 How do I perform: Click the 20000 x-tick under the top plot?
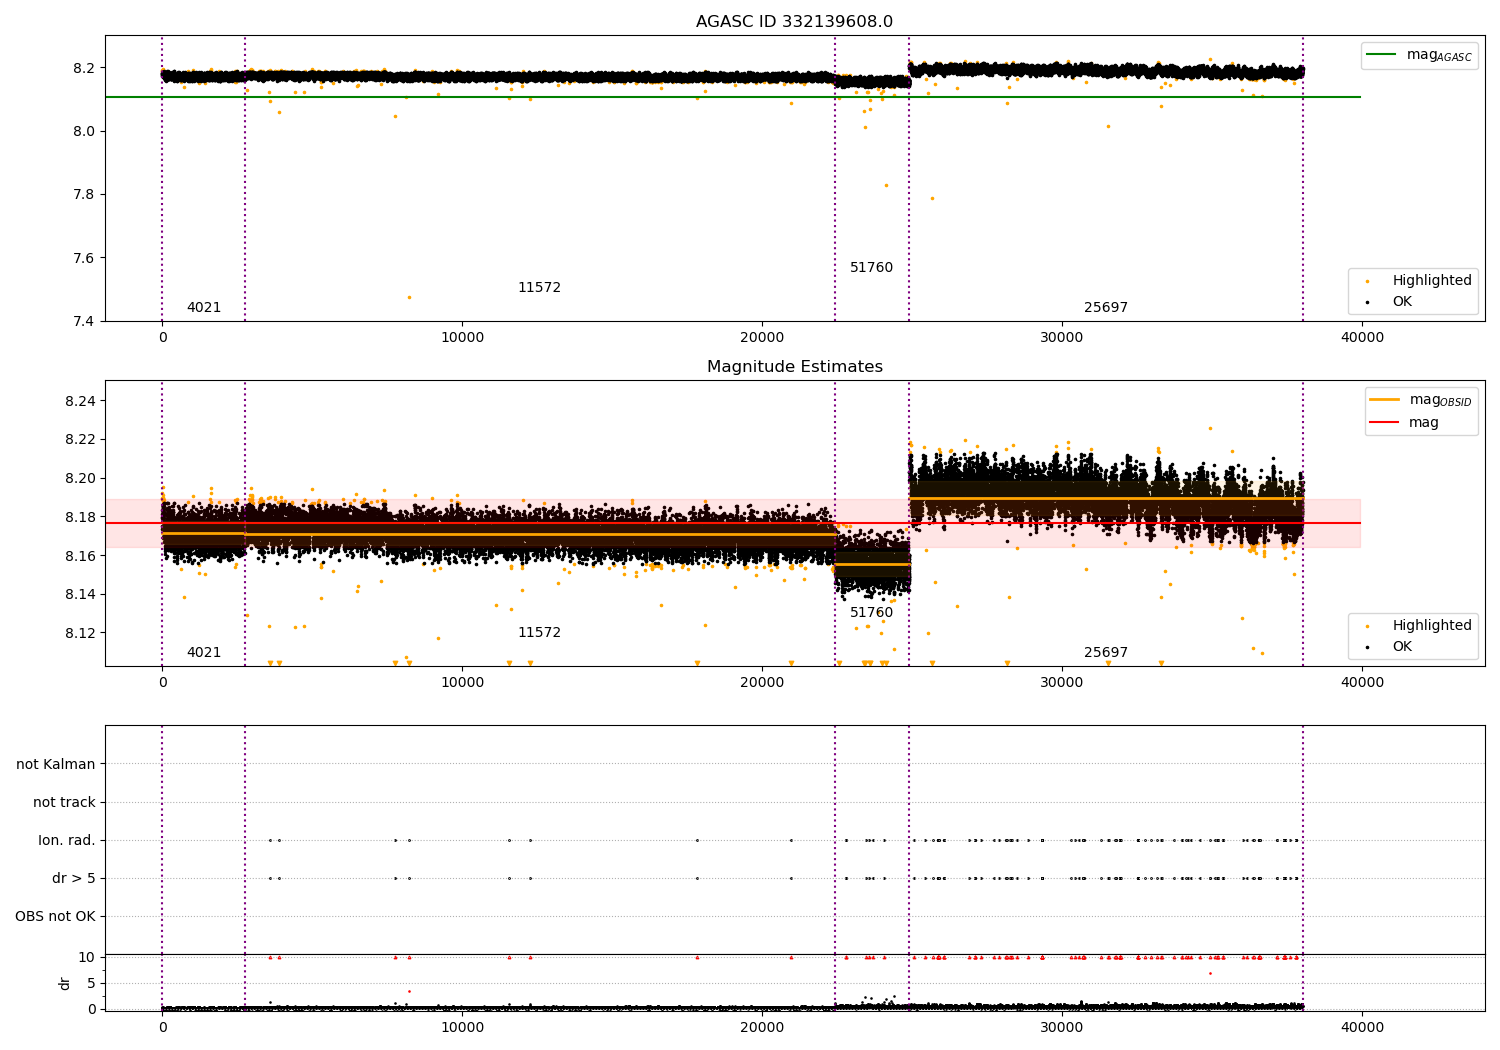click(x=762, y=338)
